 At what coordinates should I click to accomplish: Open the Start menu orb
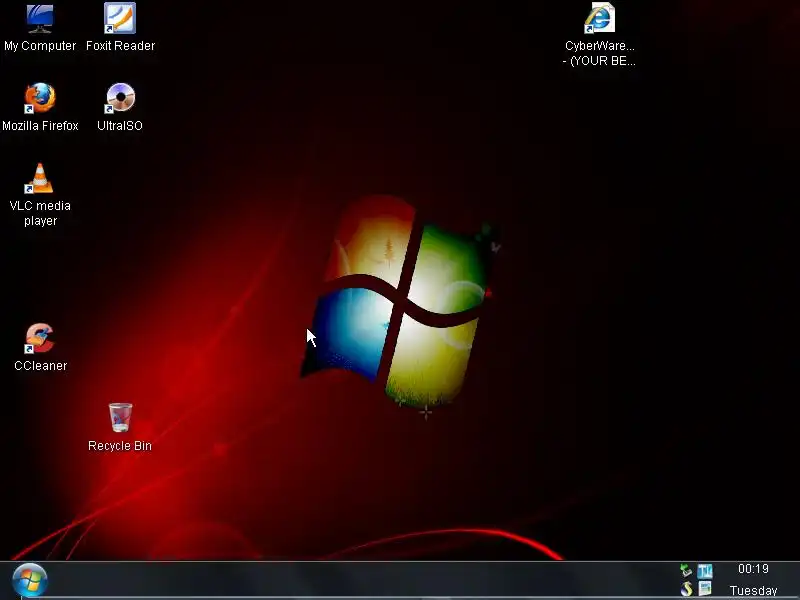point(30,580)
